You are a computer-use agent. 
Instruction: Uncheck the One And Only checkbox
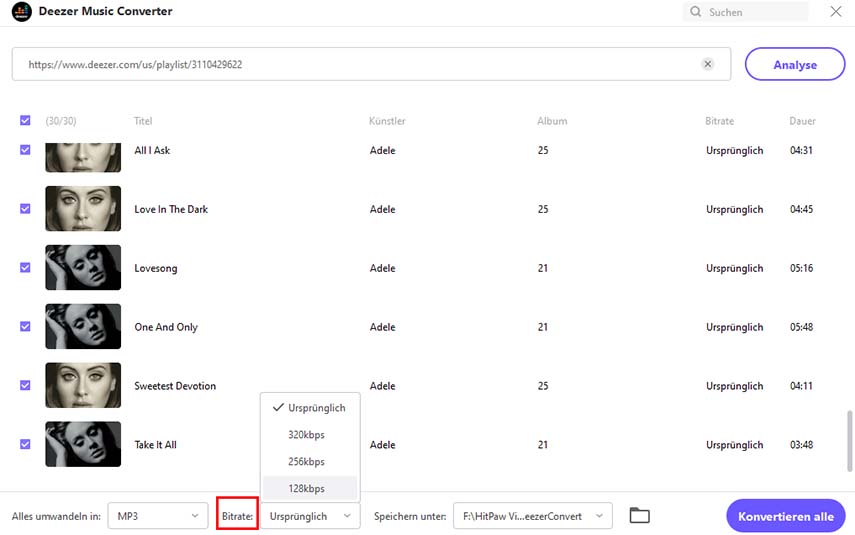click(x=25, y=326)
